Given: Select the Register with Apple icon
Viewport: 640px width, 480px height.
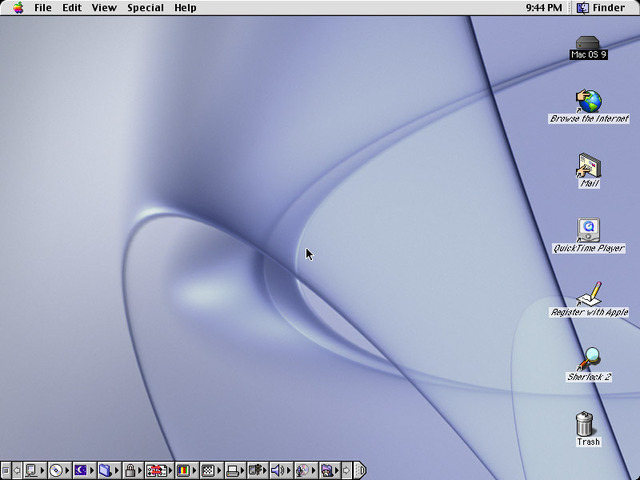Looking at the screenshot, I should (589, 294).
